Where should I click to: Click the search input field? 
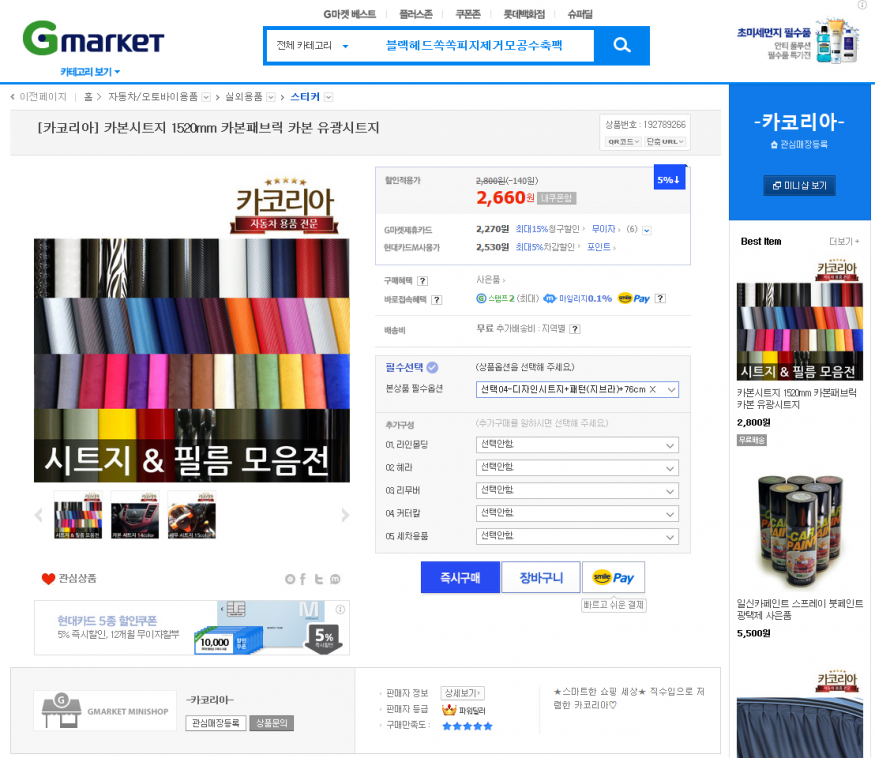[x=474, y=46]
